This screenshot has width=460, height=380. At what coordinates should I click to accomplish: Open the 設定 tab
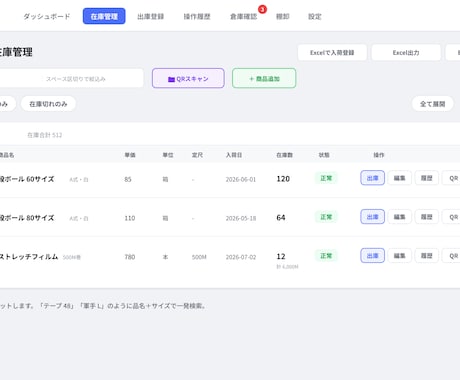coord(315,16)
